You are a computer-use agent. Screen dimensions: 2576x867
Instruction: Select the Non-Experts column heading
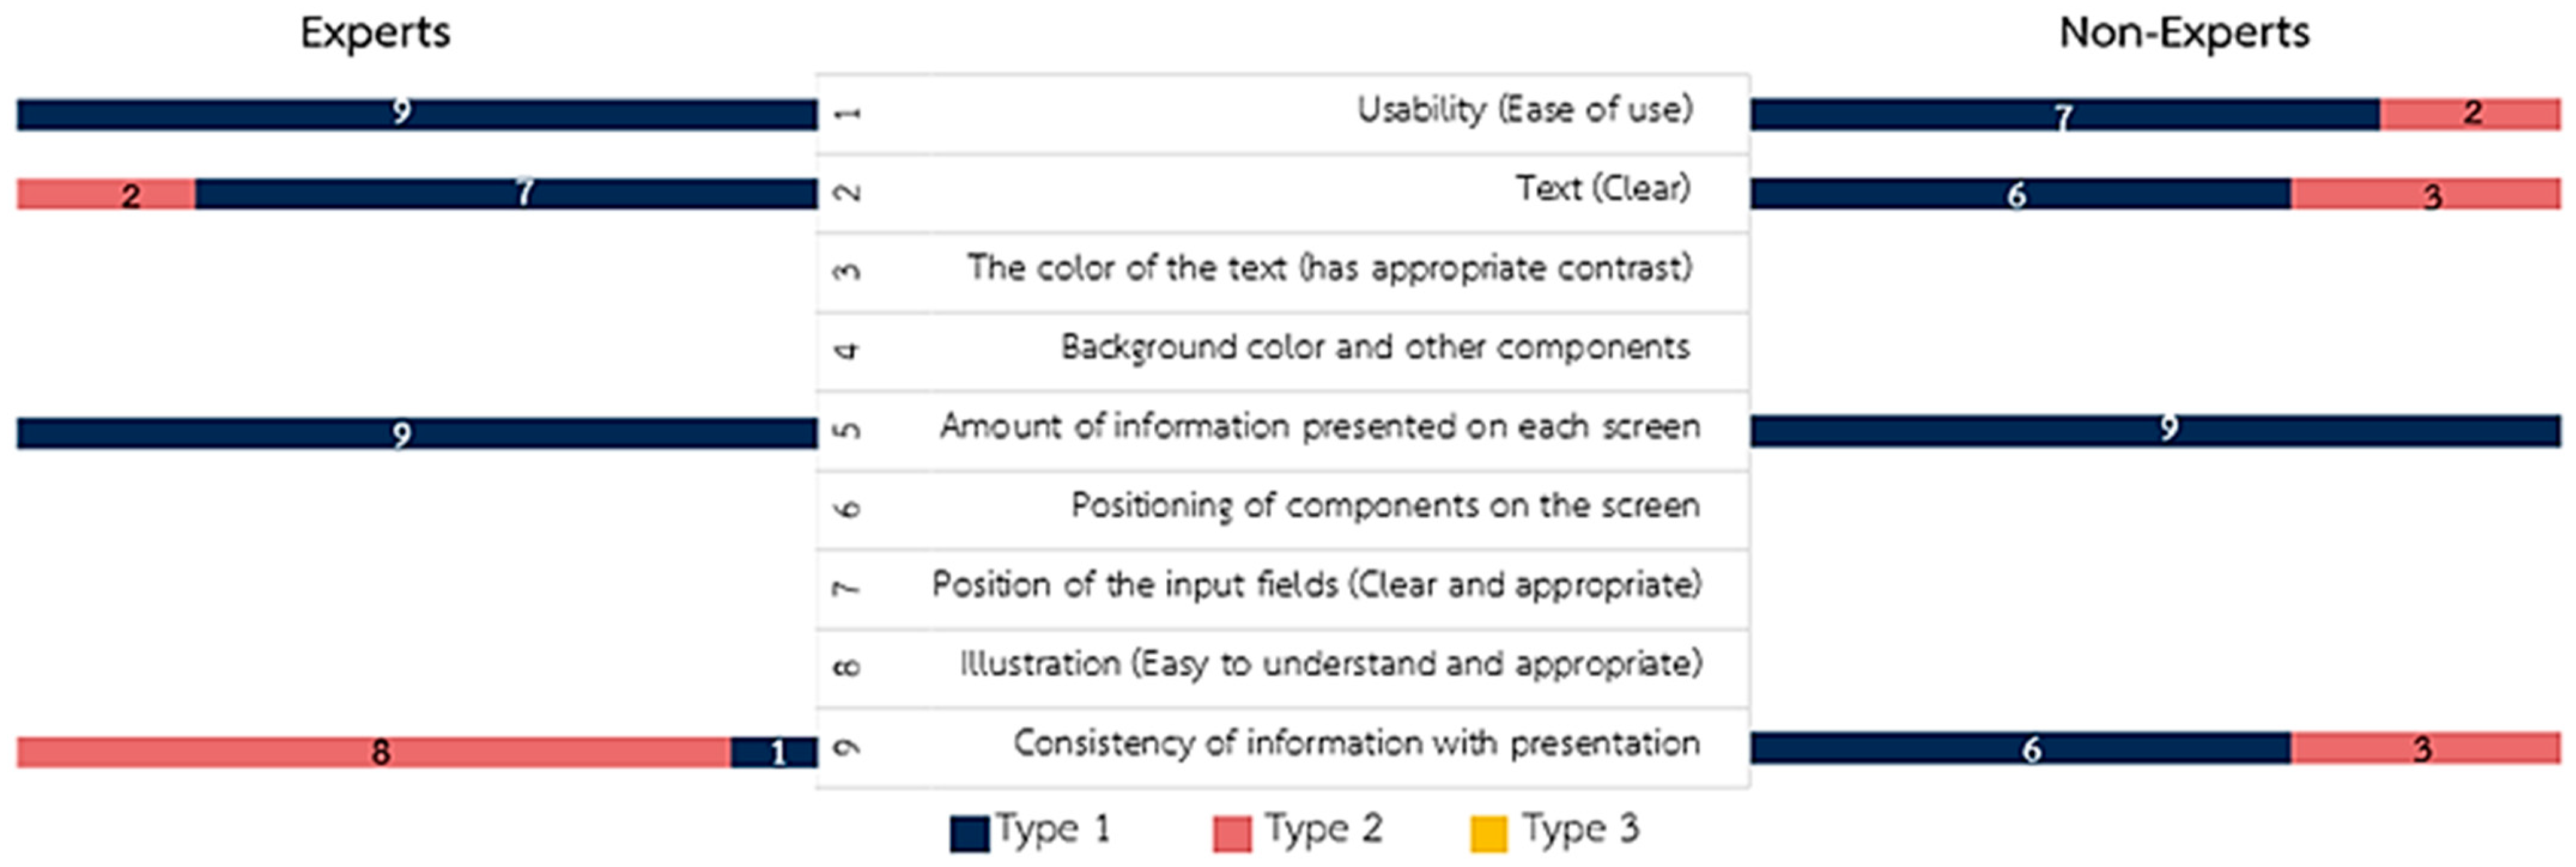(x=2184, y=33)
